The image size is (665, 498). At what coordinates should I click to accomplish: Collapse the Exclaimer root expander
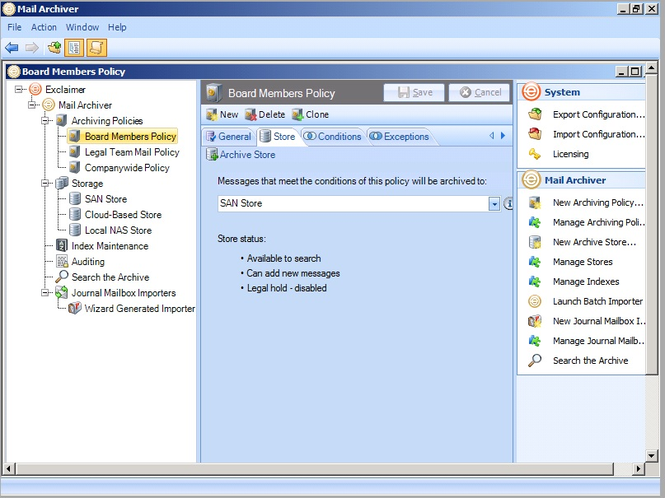coord(19,90)
